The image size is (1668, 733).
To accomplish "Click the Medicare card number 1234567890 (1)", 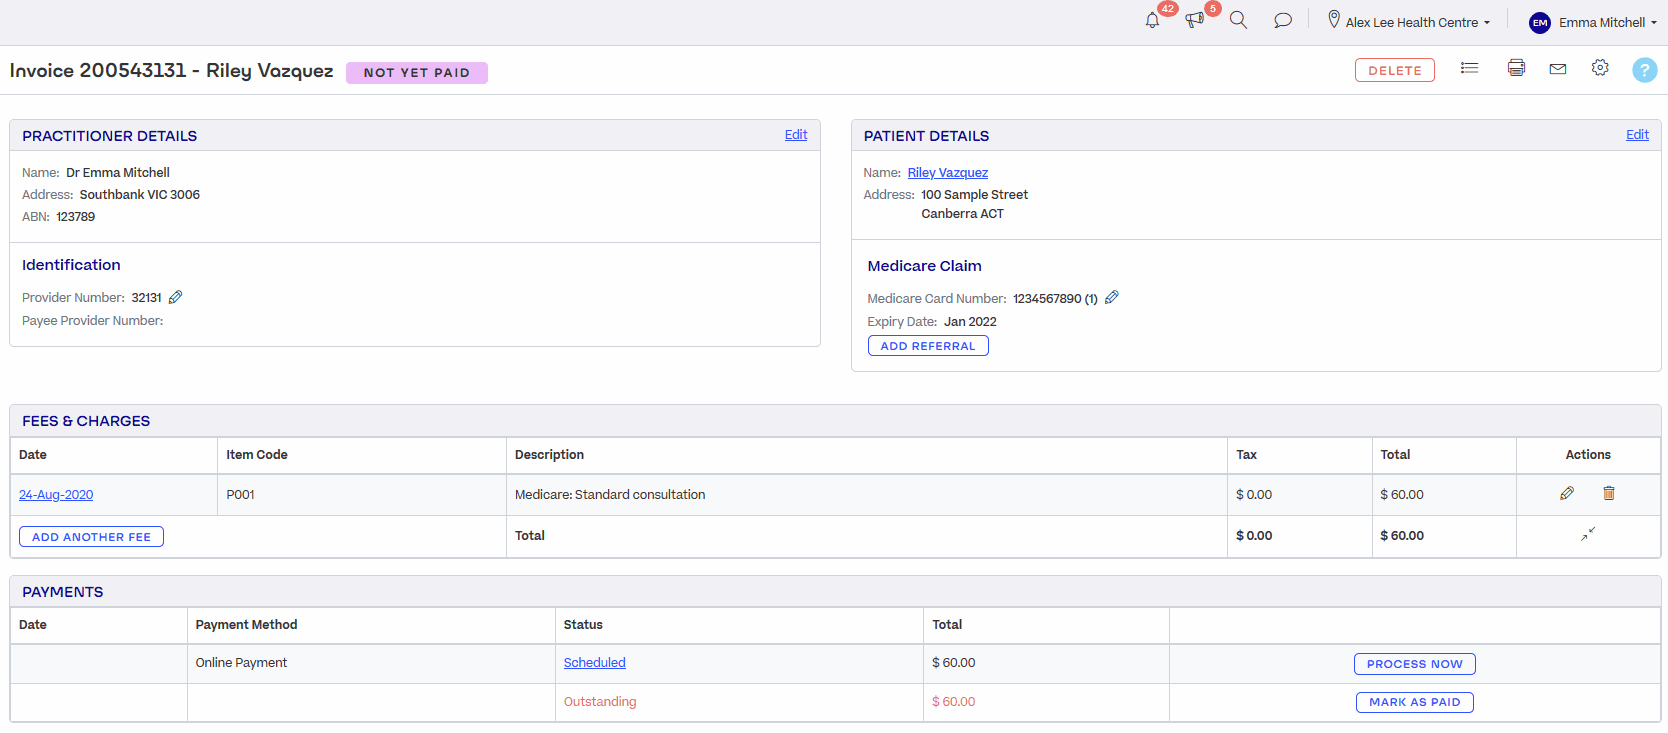I will click(x=1055, y=299).
